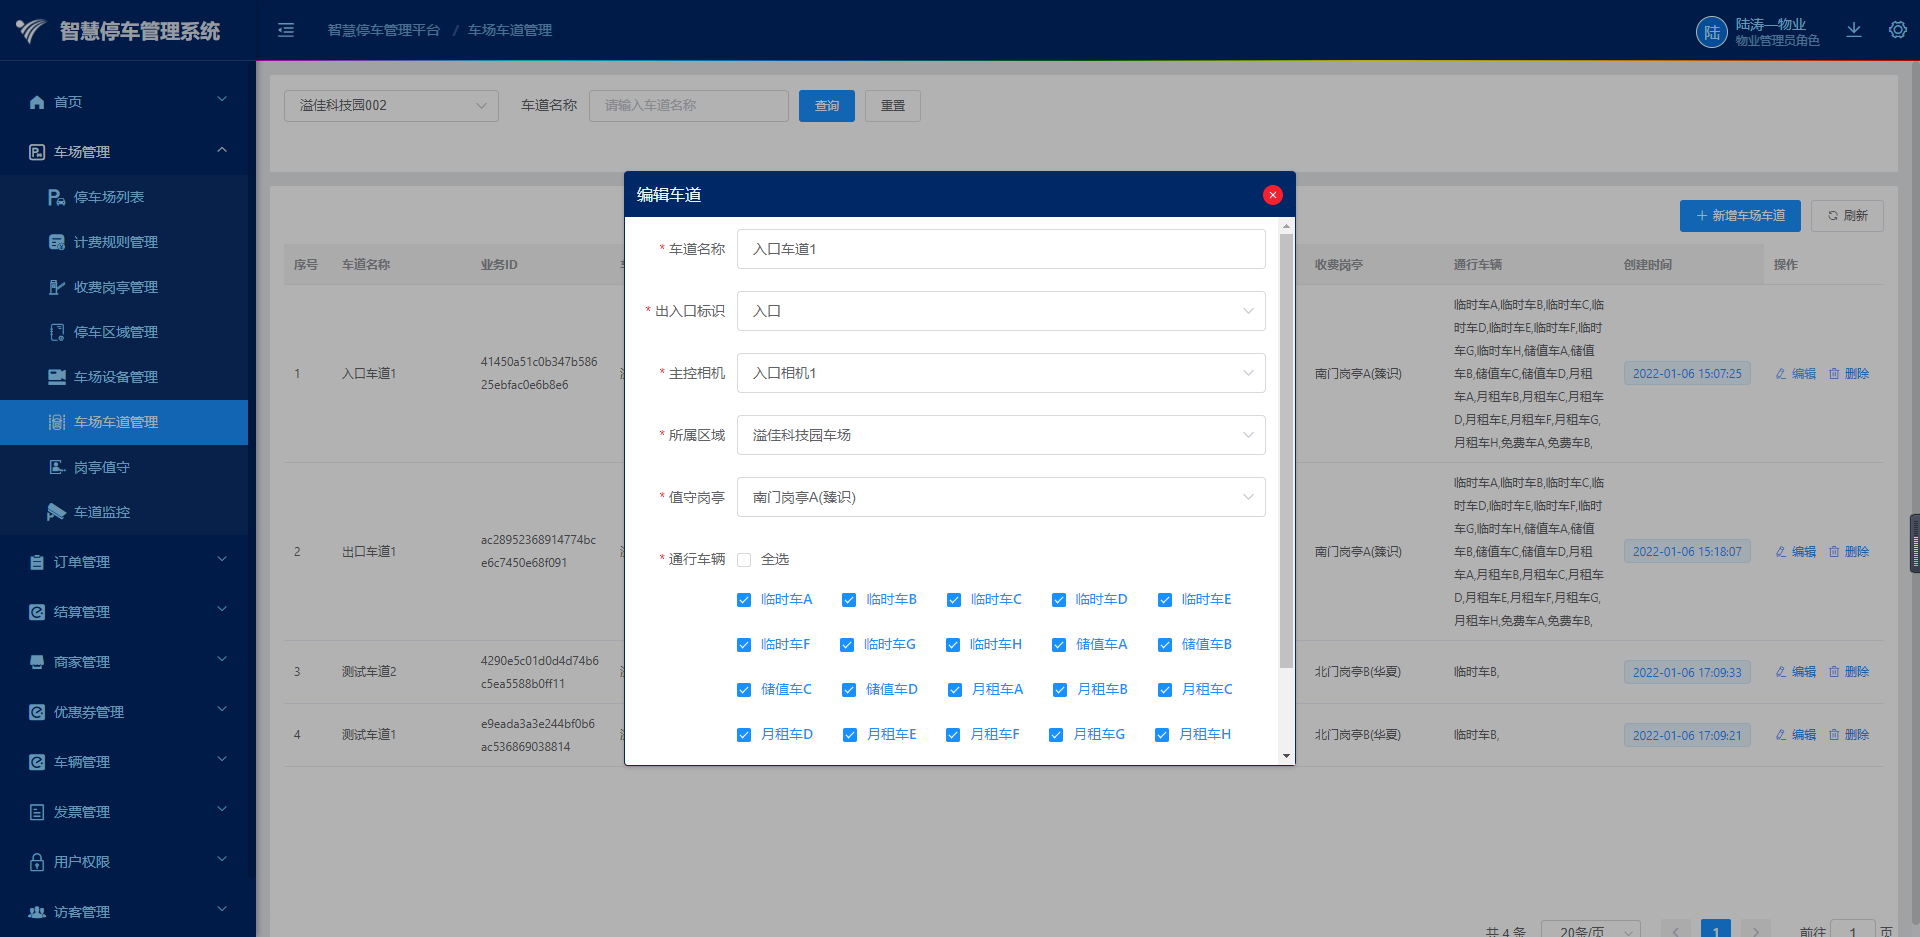Image resolution: width=1920 pixels, height=937 pixels.
Task: Expand the 订单管理 menu chevron
Action: (x=222, y=559)
